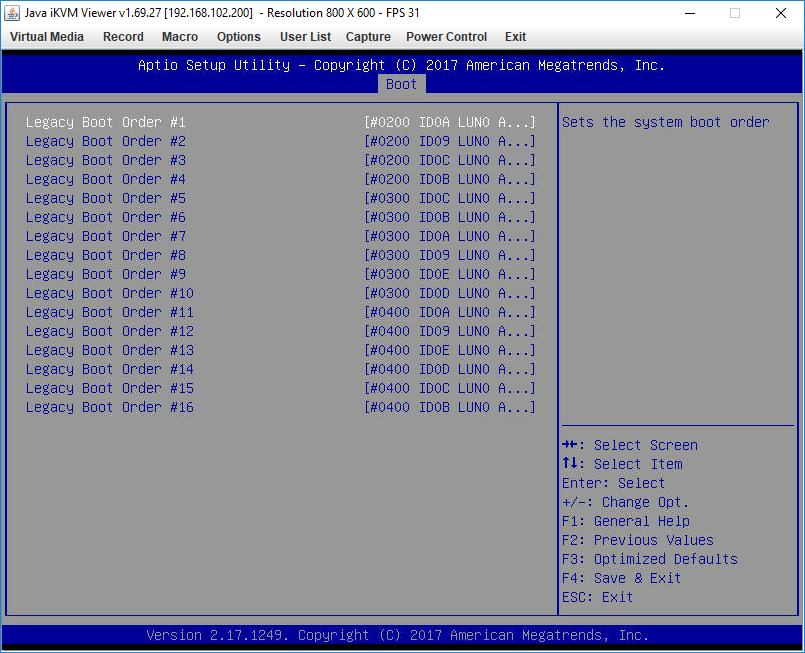Open Boot Order #10 value #0300 ID0D
This screenshot has width=805, height=653.
(450, 293)
